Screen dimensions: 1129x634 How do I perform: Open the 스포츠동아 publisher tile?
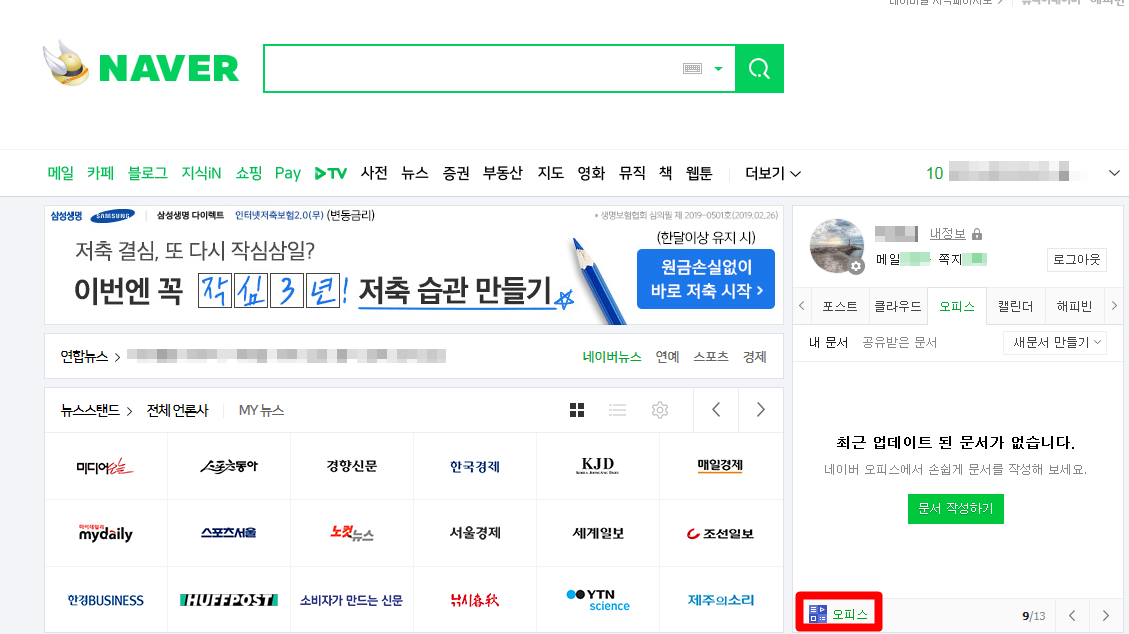(229, 466)
